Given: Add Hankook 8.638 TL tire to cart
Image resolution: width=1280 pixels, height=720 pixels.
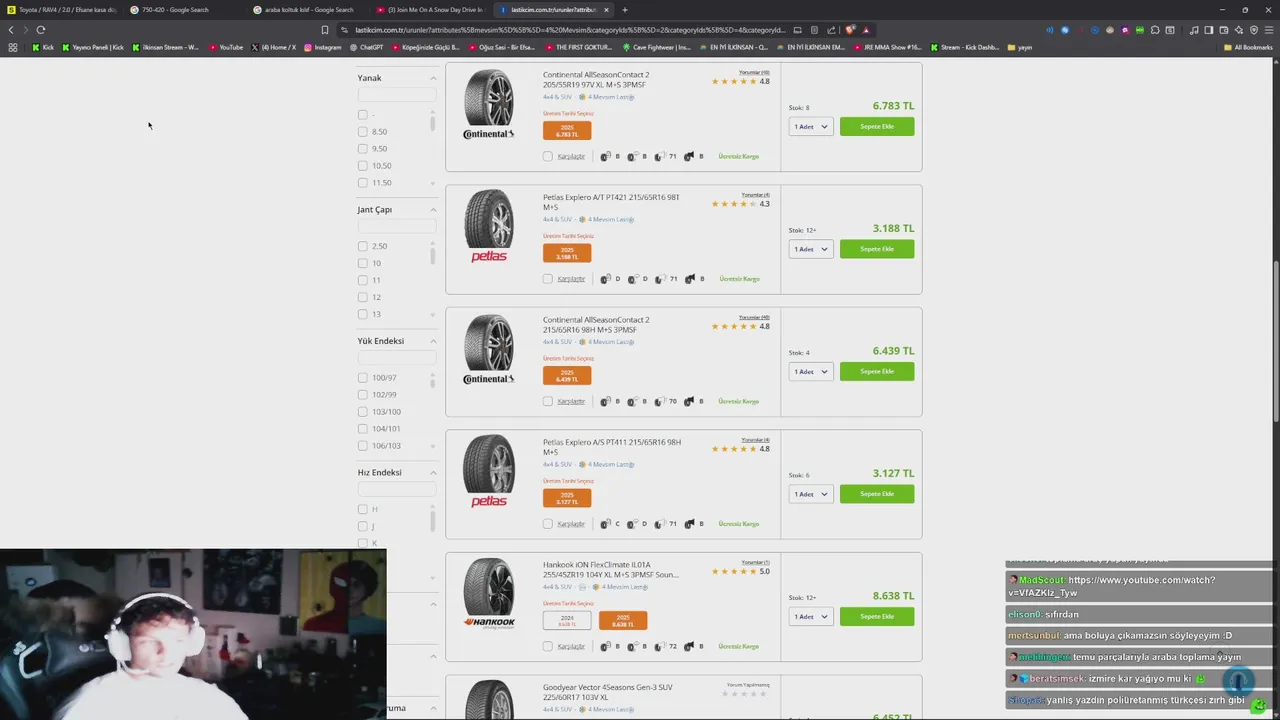Looking at the screenshot, I should pyautogui.click(x=877, y=617).
